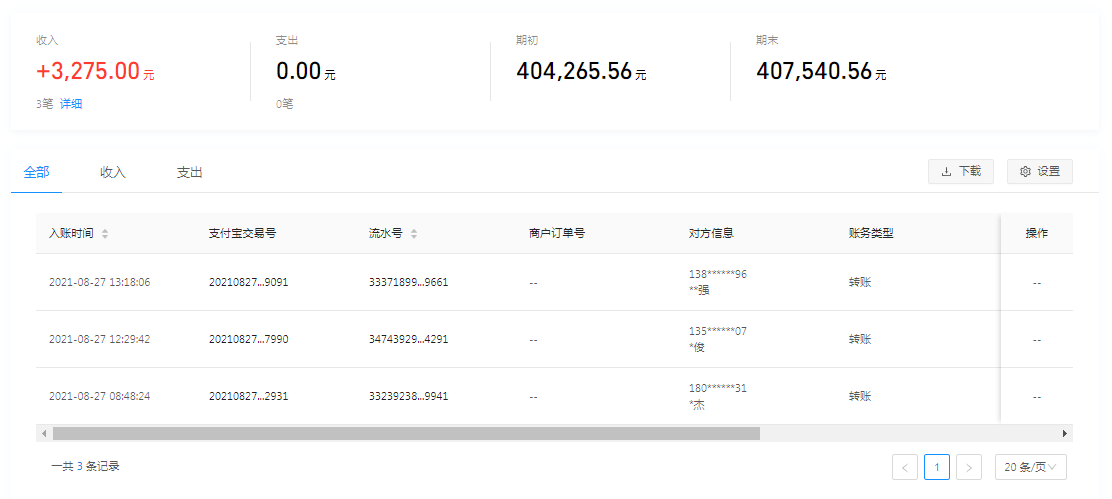The image size is (1112, 499).
Task: Go to next page arrow
Action: tap(968, 467)
